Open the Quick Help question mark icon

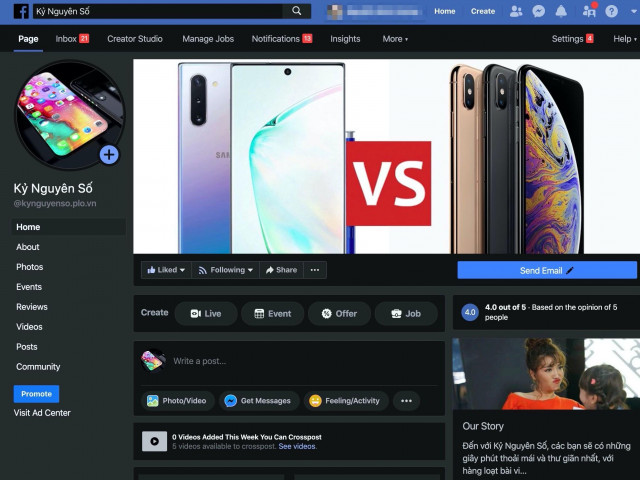coord(611,11)
